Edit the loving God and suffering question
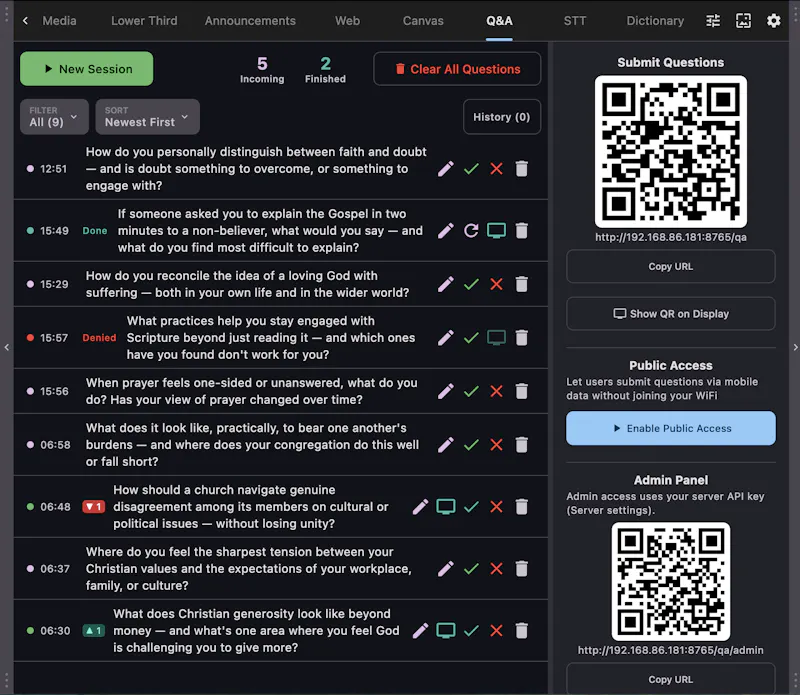Viewport: 800px width, 695px height. point(445,284)
